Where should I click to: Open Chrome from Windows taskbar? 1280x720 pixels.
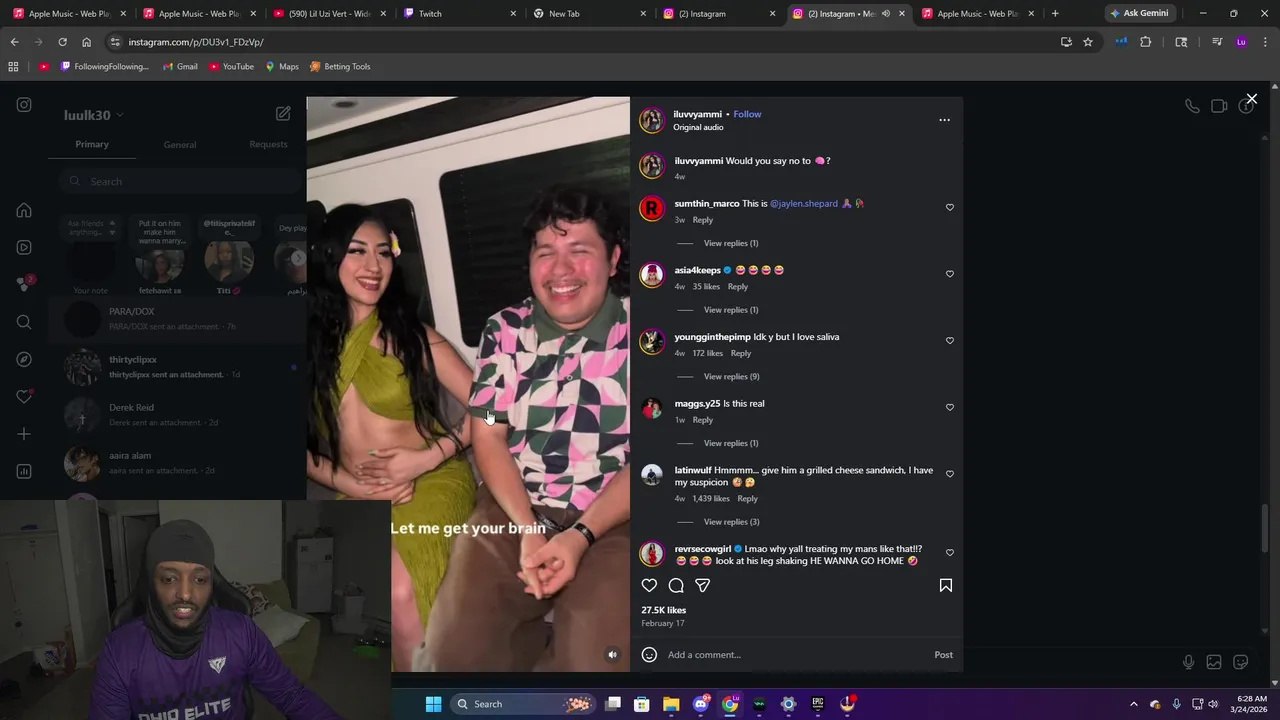(730, 704)
